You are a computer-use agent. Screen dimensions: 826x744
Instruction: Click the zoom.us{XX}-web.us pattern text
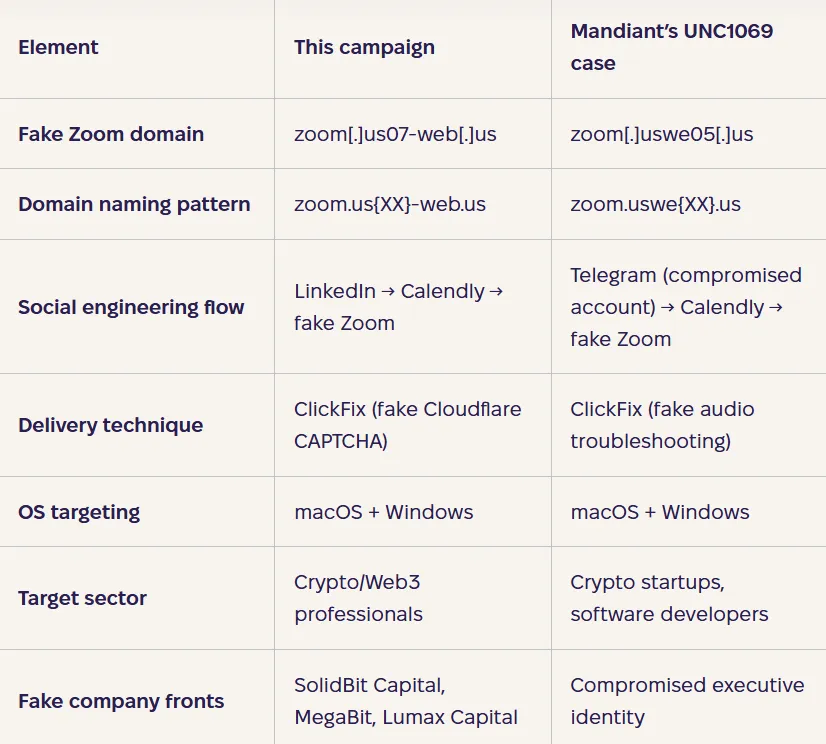pyautogui.click(x=390, y=204)
